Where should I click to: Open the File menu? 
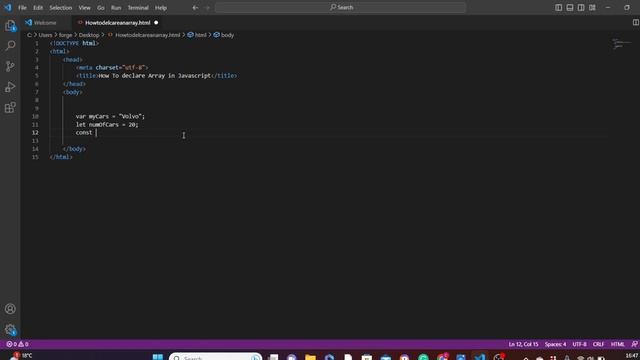pos(22,7)
